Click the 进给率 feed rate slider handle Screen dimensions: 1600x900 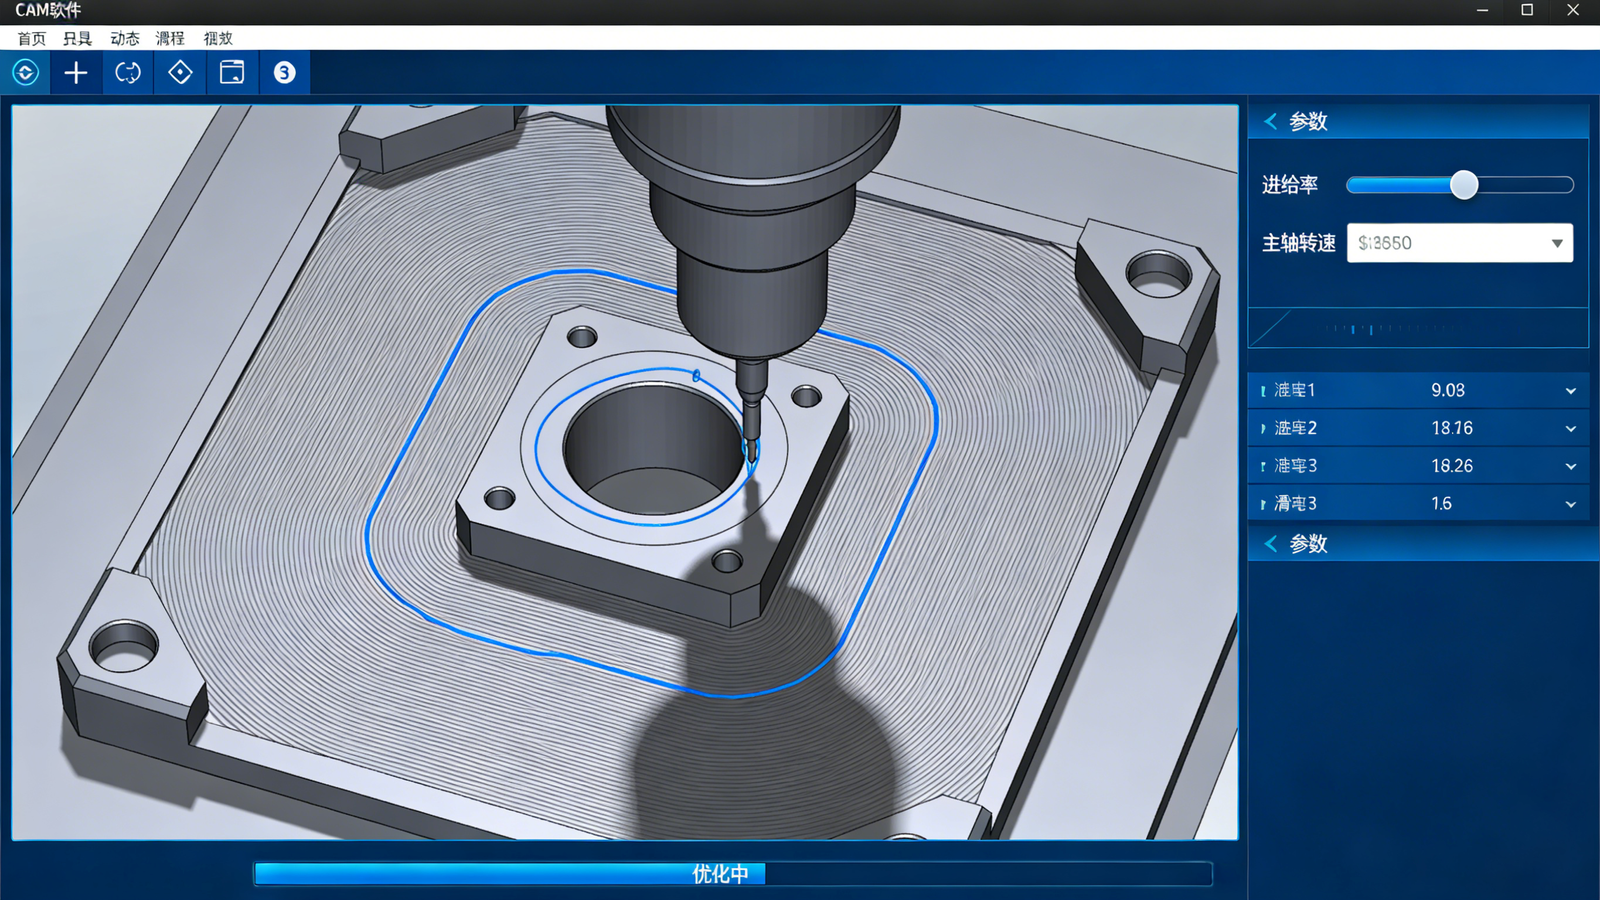click(1464, 185)
